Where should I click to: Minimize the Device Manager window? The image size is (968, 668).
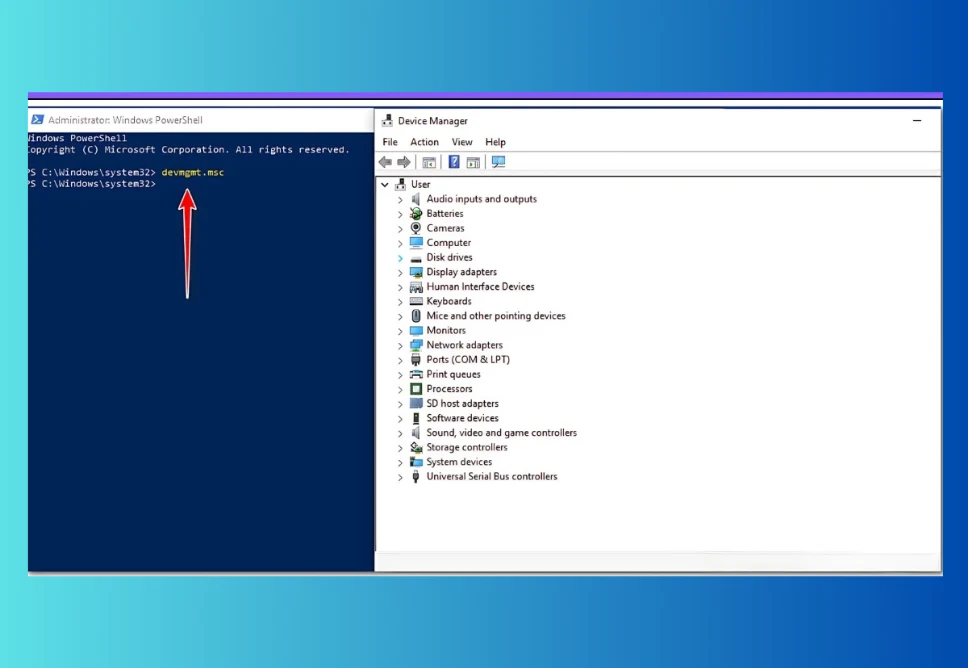pyautogui.click(x=917, y=120)
